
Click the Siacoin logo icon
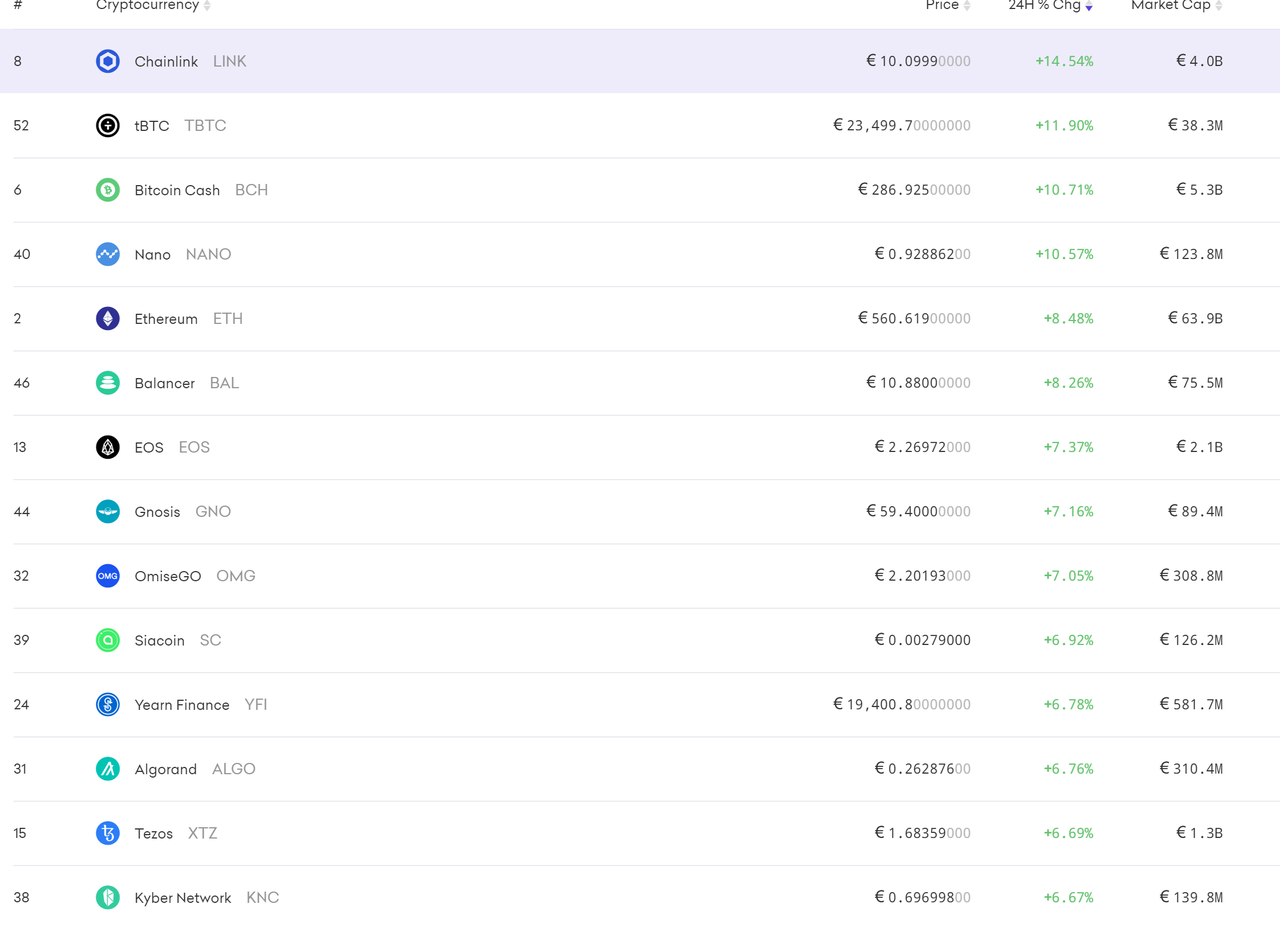coord(108,640)
